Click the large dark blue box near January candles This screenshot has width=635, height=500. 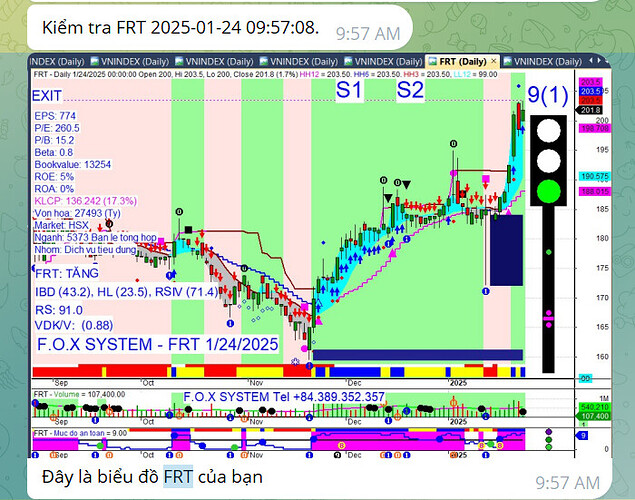click(x=506, y=250)
